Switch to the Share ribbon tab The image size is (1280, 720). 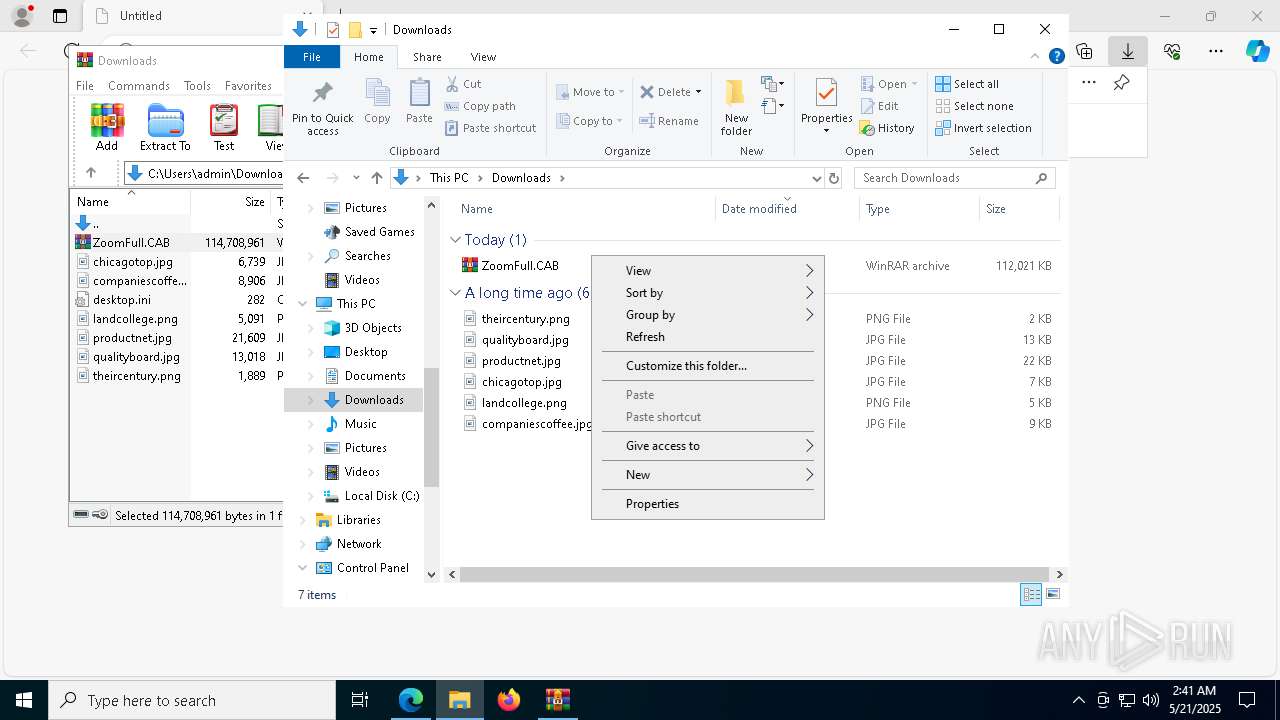click(427, 57)
